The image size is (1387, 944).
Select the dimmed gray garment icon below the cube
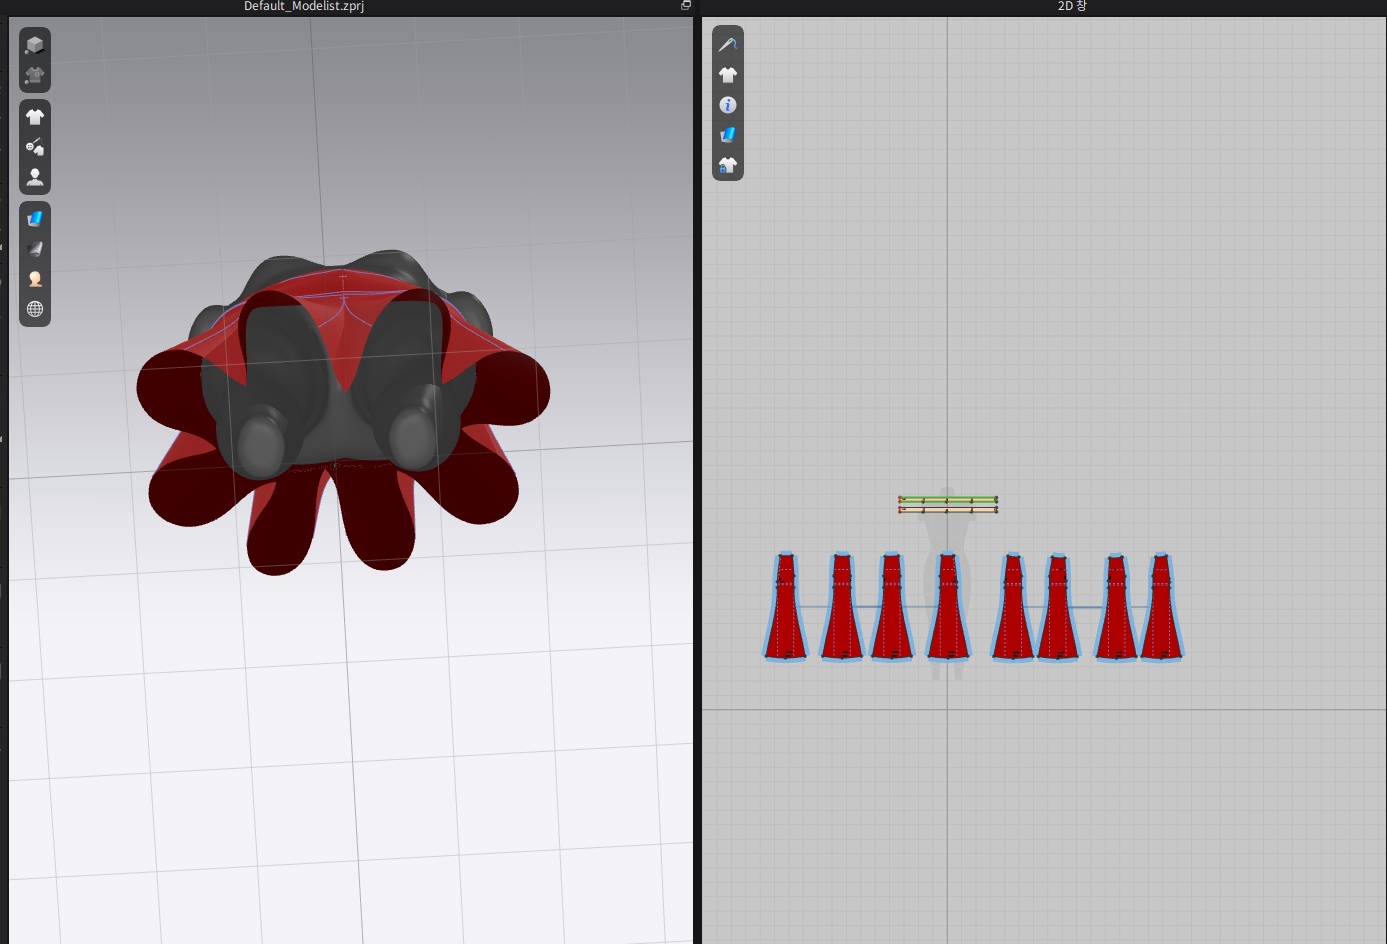tap(35, 76)
